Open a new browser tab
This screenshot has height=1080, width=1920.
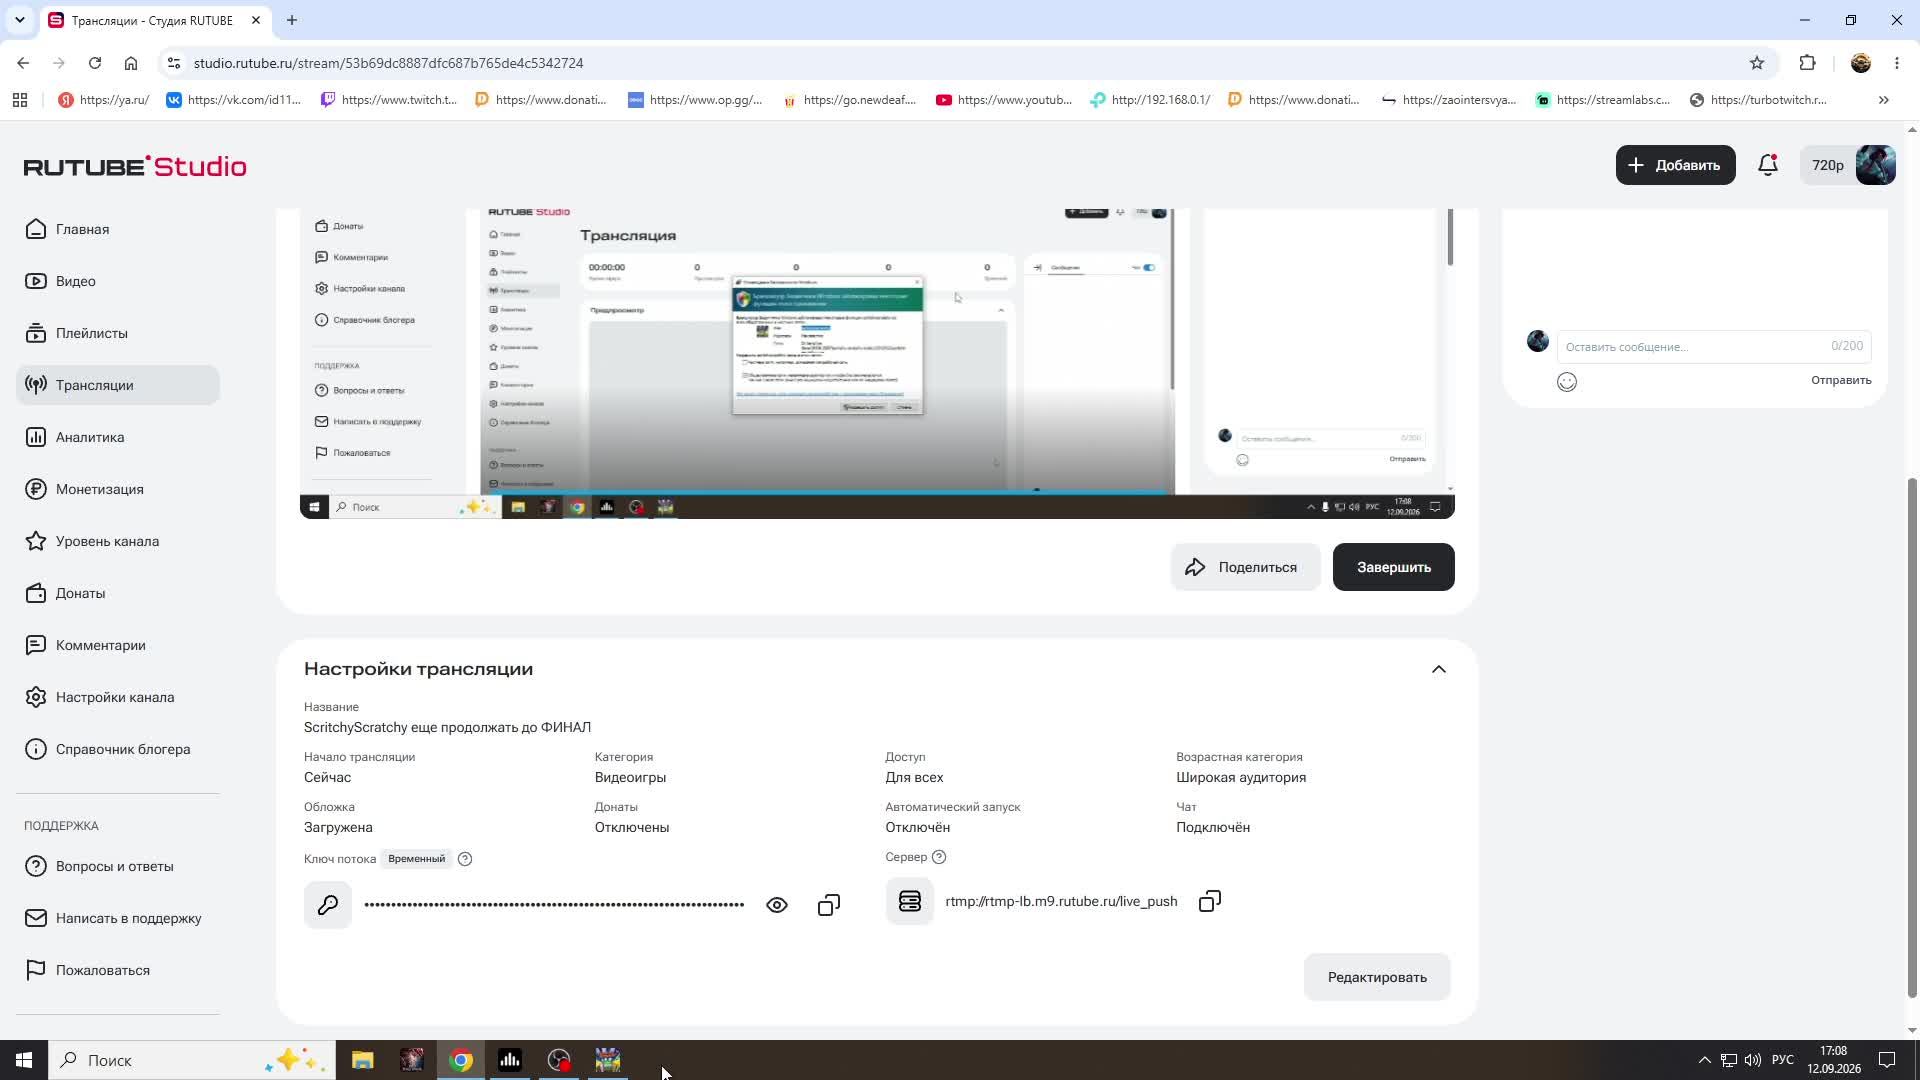click(292, 20)
